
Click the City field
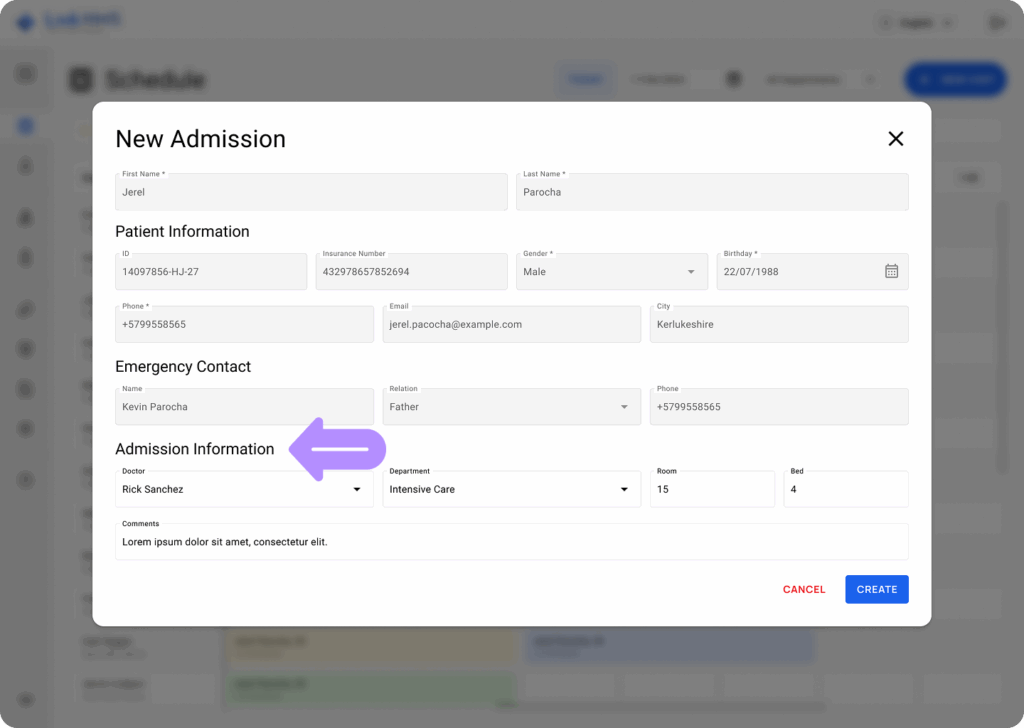(779, 324)
